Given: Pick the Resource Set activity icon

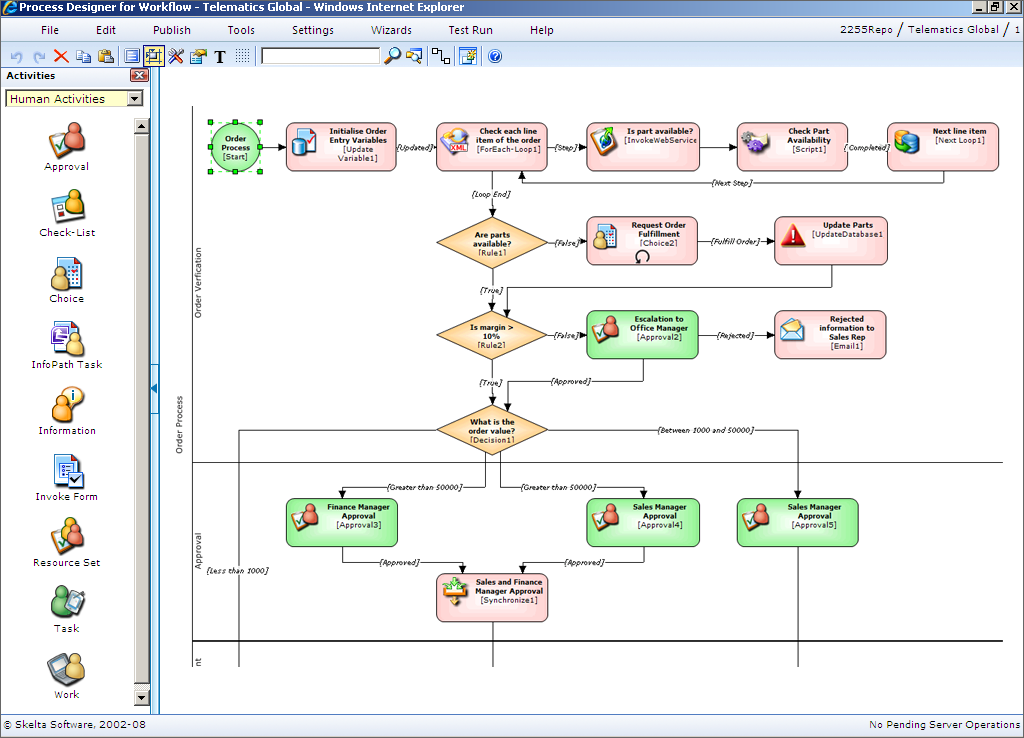Looking at the screenshot, I should click(x=67, y=537).
